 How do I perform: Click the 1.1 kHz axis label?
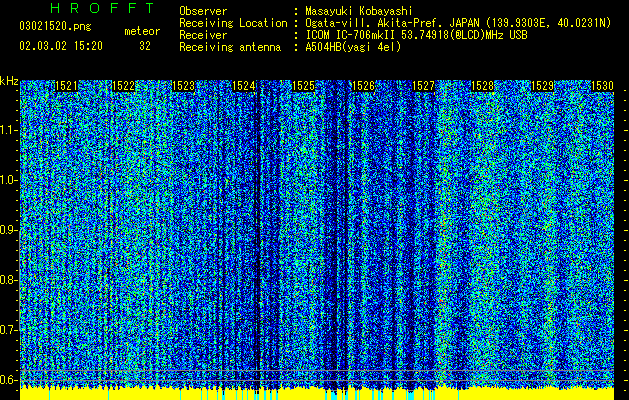pos(8,130)
